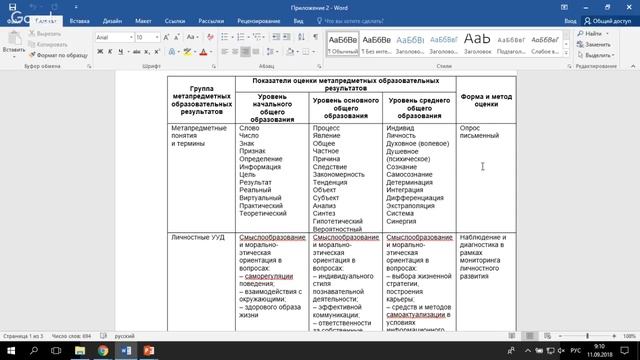Apply the red font color

(x=203, y=52)
